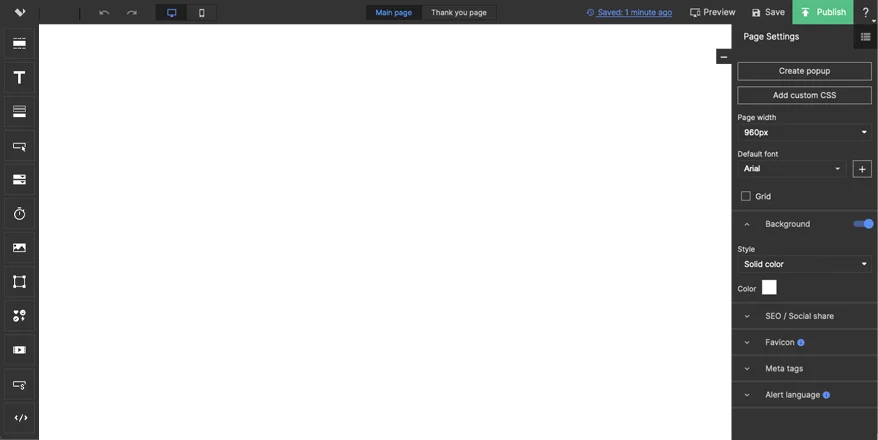878x440 pixels.
Task: Add a Section from the sidebar
Action: pos(19,44)
